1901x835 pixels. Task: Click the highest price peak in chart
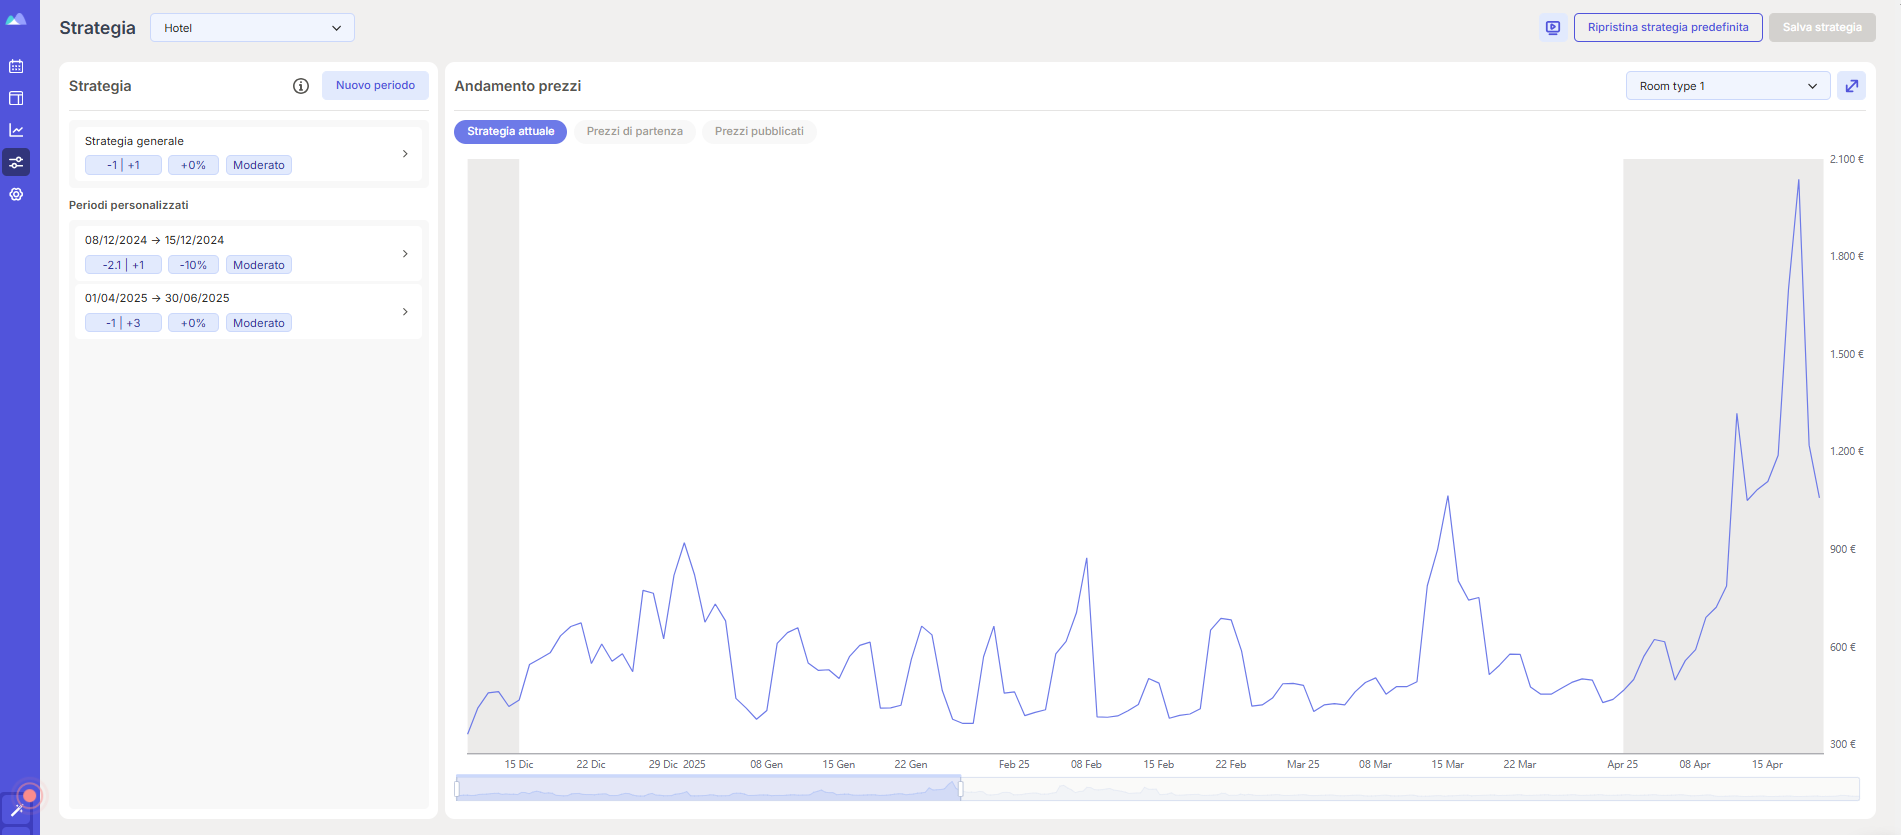(x=1798, y=181)
